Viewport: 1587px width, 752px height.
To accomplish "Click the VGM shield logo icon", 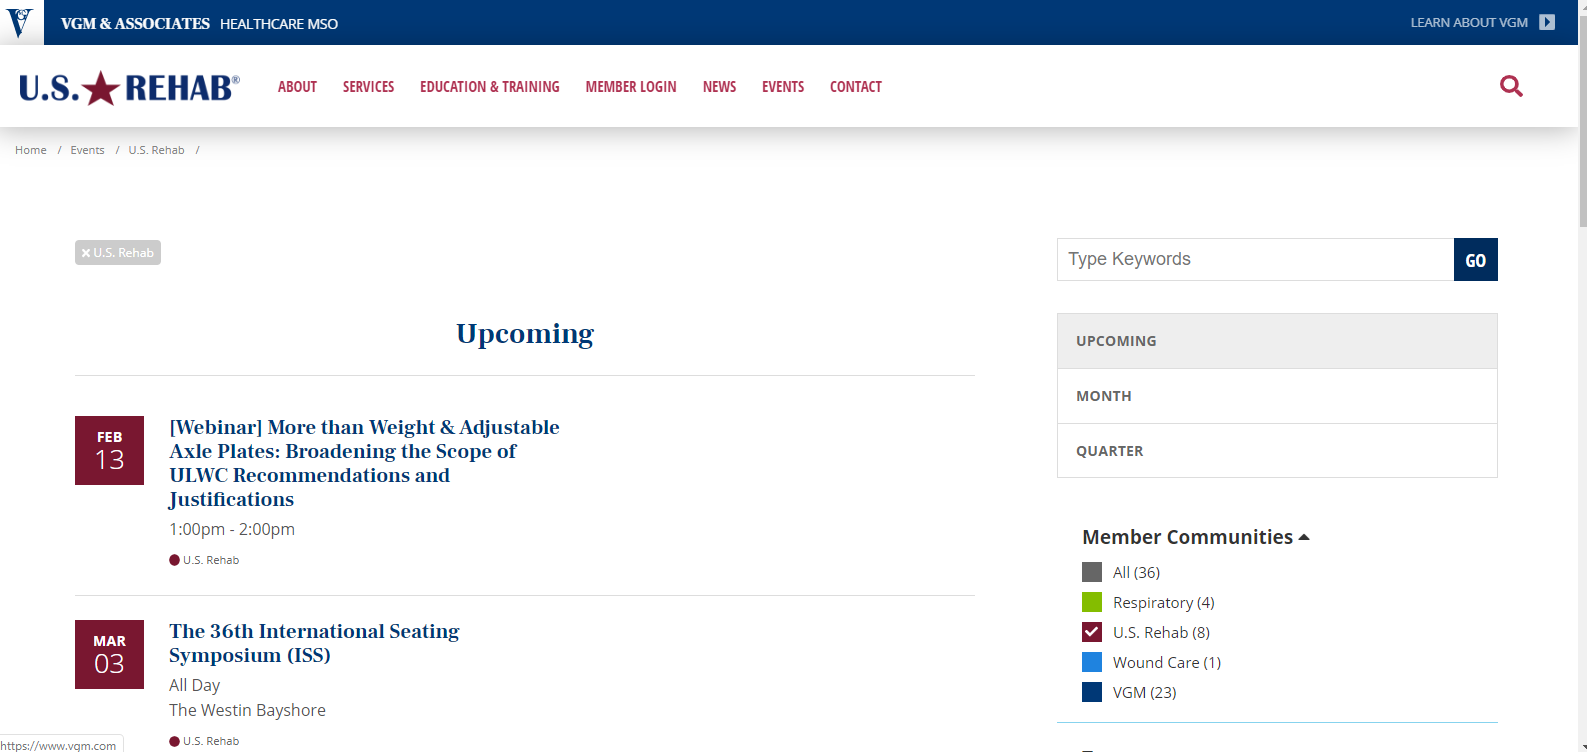I will coord(20,22).
